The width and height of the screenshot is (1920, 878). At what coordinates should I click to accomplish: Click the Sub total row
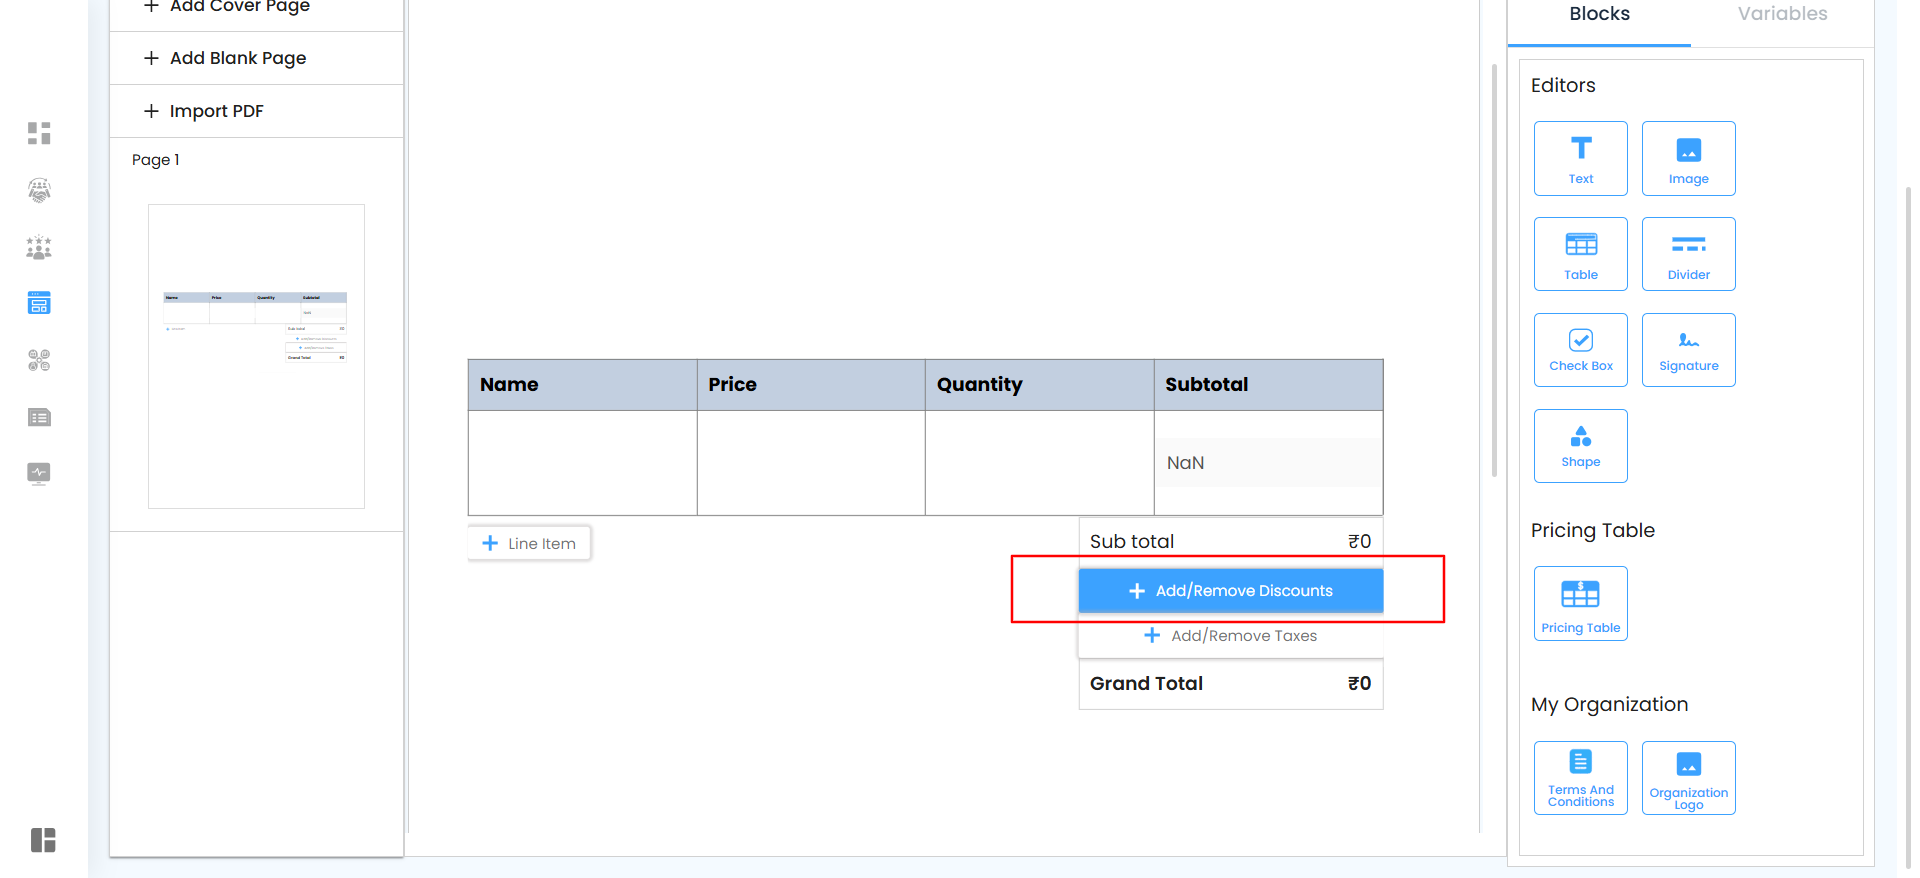tap(1231, 541)
